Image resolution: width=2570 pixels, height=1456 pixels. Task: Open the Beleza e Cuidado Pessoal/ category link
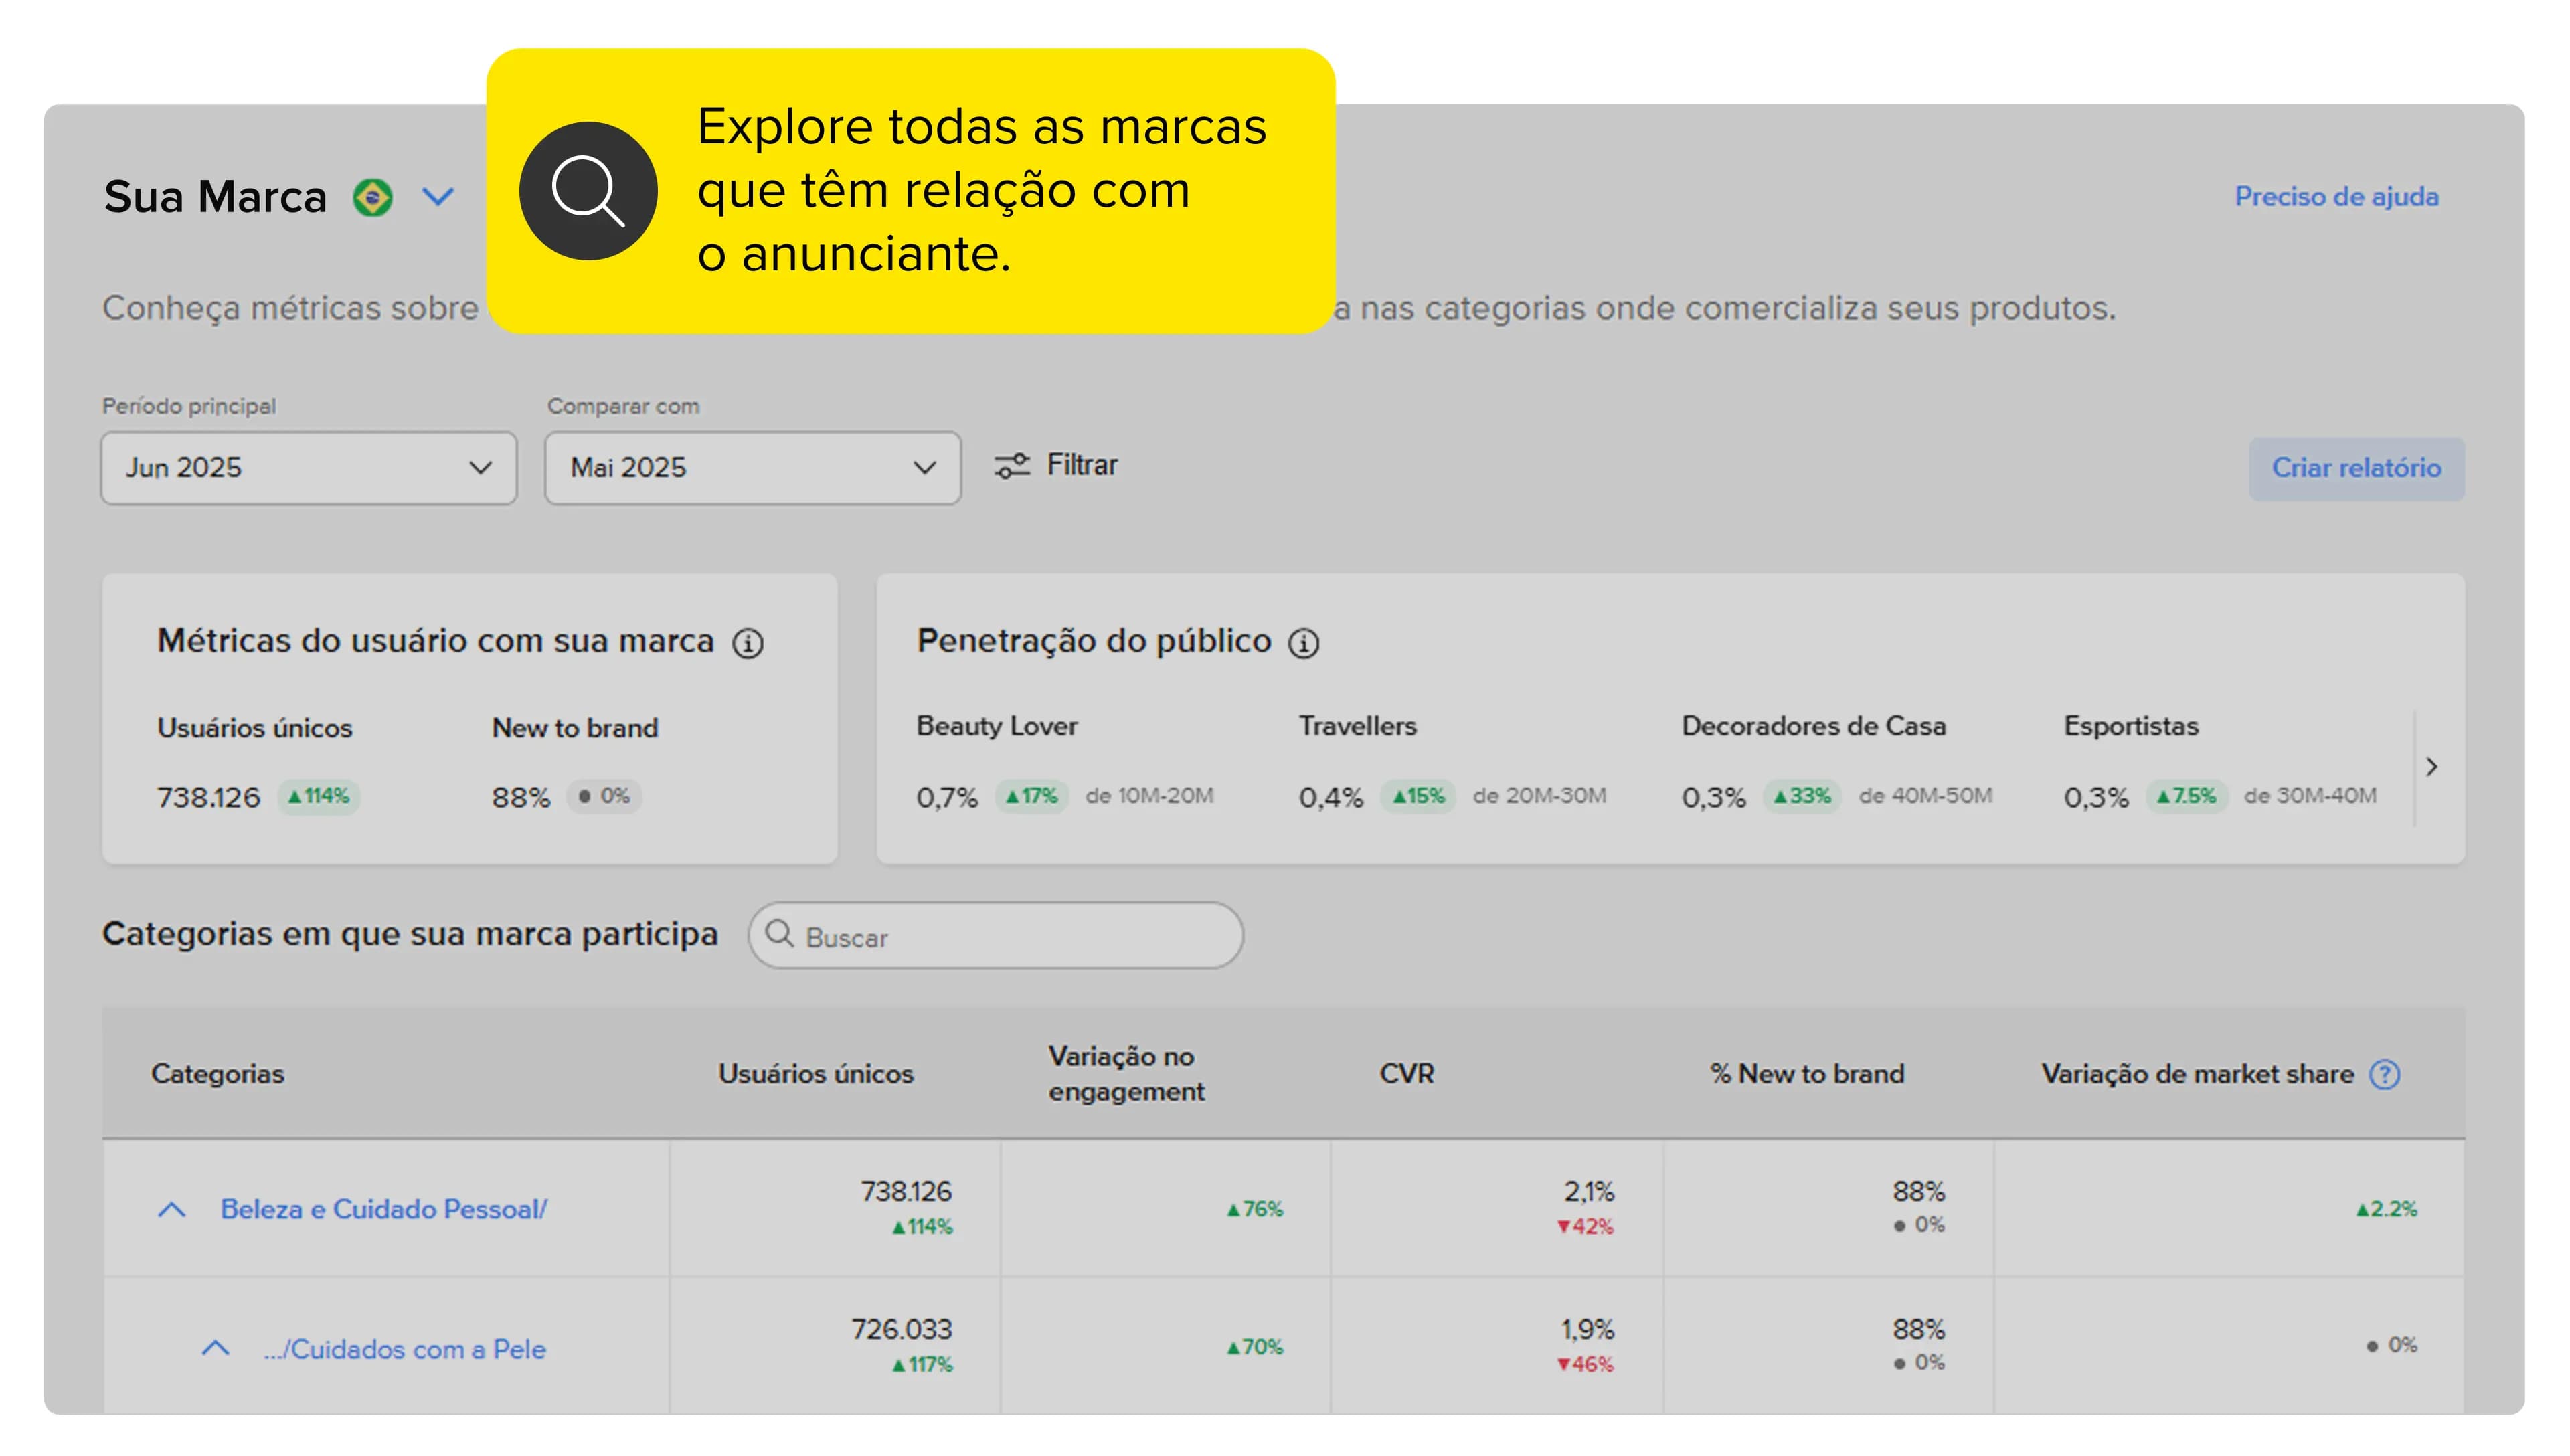[384, 1210]
